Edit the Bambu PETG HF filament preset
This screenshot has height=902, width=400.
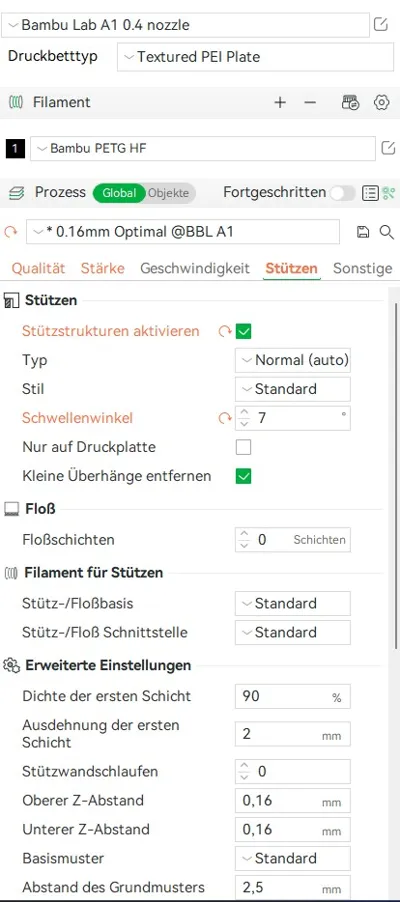coord(388,148)
